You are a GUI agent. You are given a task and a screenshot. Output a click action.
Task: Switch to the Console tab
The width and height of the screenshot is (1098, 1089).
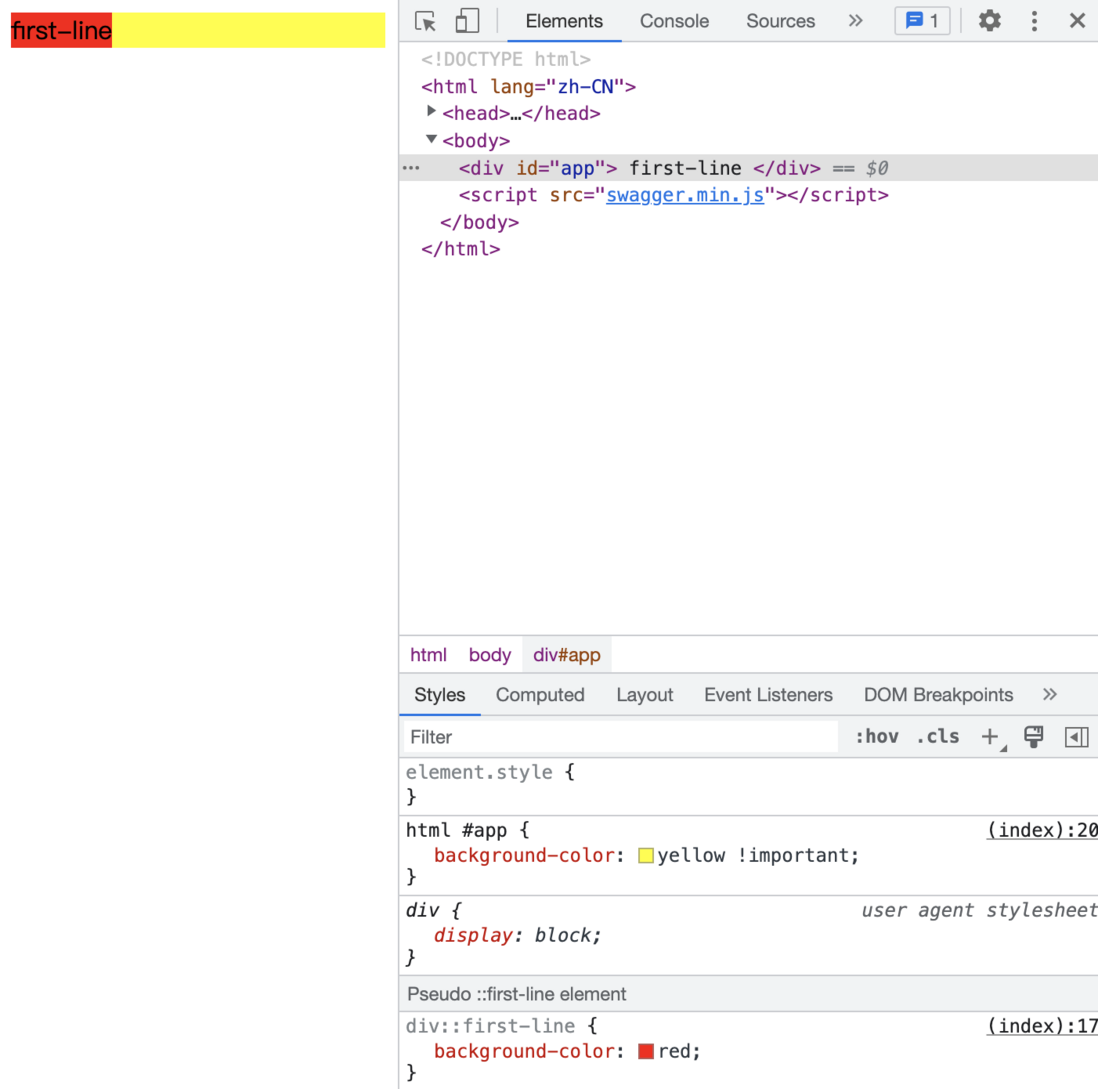tap(674, 21)
